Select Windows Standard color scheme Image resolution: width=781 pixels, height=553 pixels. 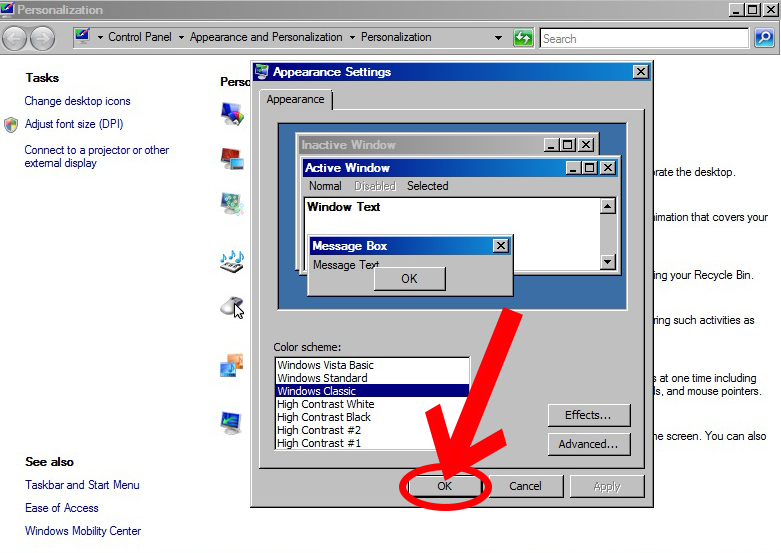tap(372, 378)
